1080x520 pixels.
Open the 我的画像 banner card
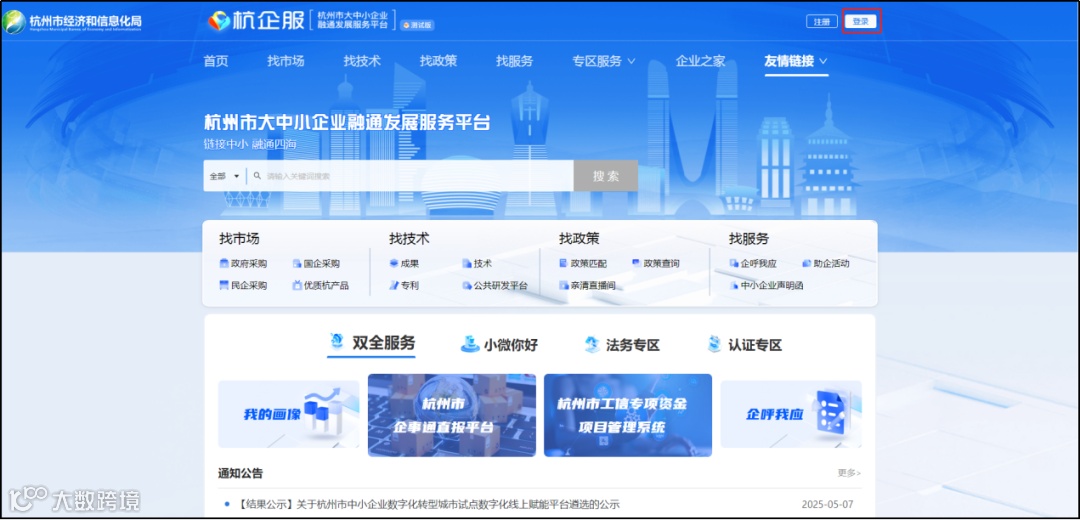tap(289, 415)
